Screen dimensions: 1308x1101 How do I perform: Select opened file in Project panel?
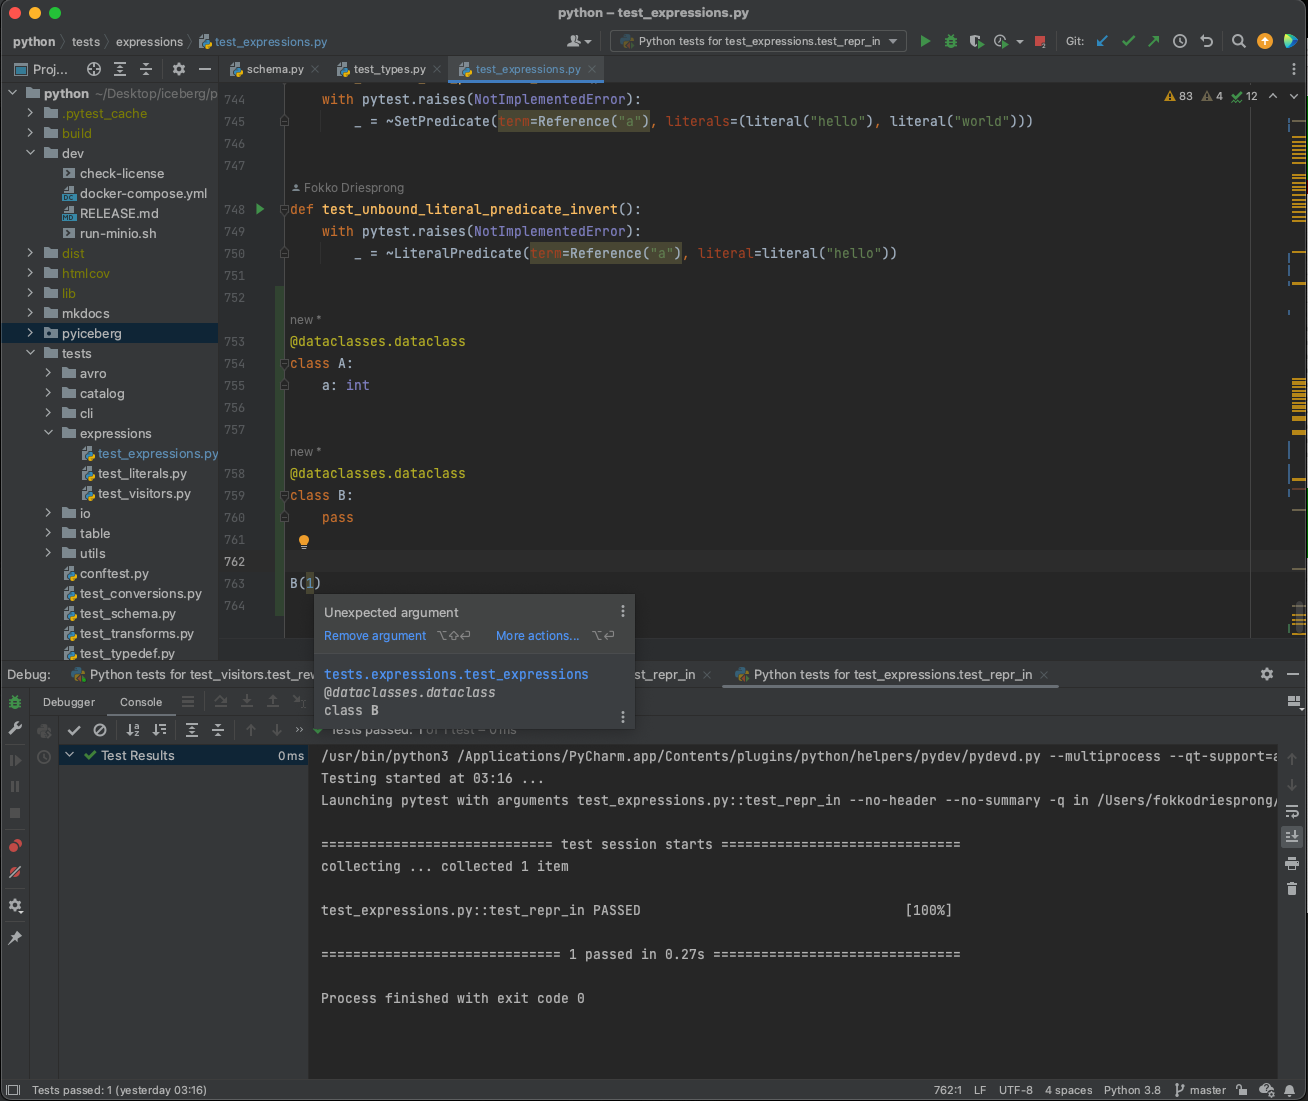tap(94, 69)
